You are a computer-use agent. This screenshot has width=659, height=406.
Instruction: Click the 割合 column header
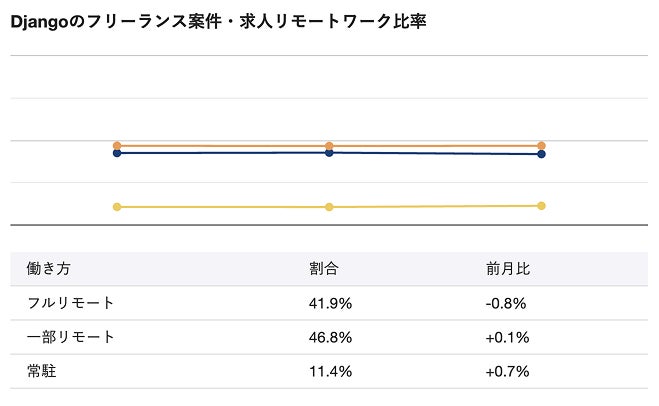(x=324, y=269)
